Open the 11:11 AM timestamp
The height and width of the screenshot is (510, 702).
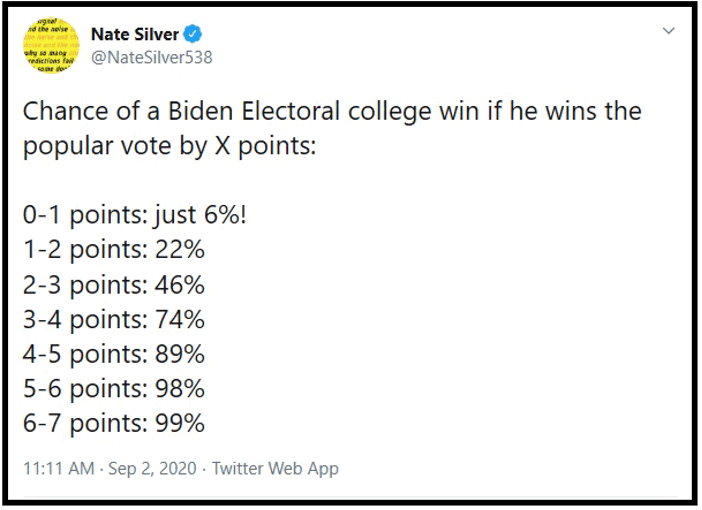pyautogui.click(x=59, y=468)
